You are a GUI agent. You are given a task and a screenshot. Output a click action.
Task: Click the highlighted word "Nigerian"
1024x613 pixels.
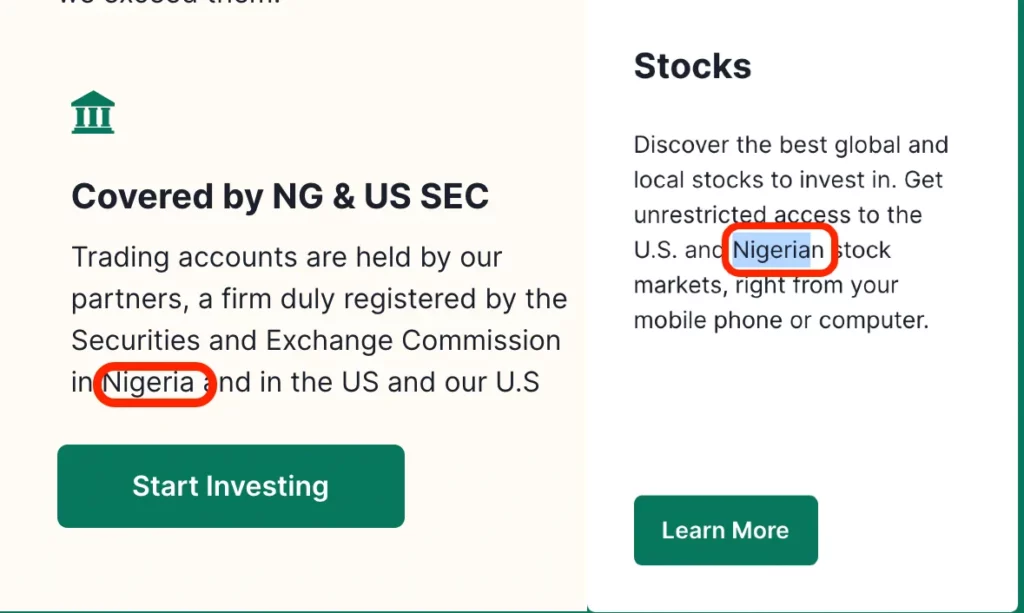coord(778,250)
